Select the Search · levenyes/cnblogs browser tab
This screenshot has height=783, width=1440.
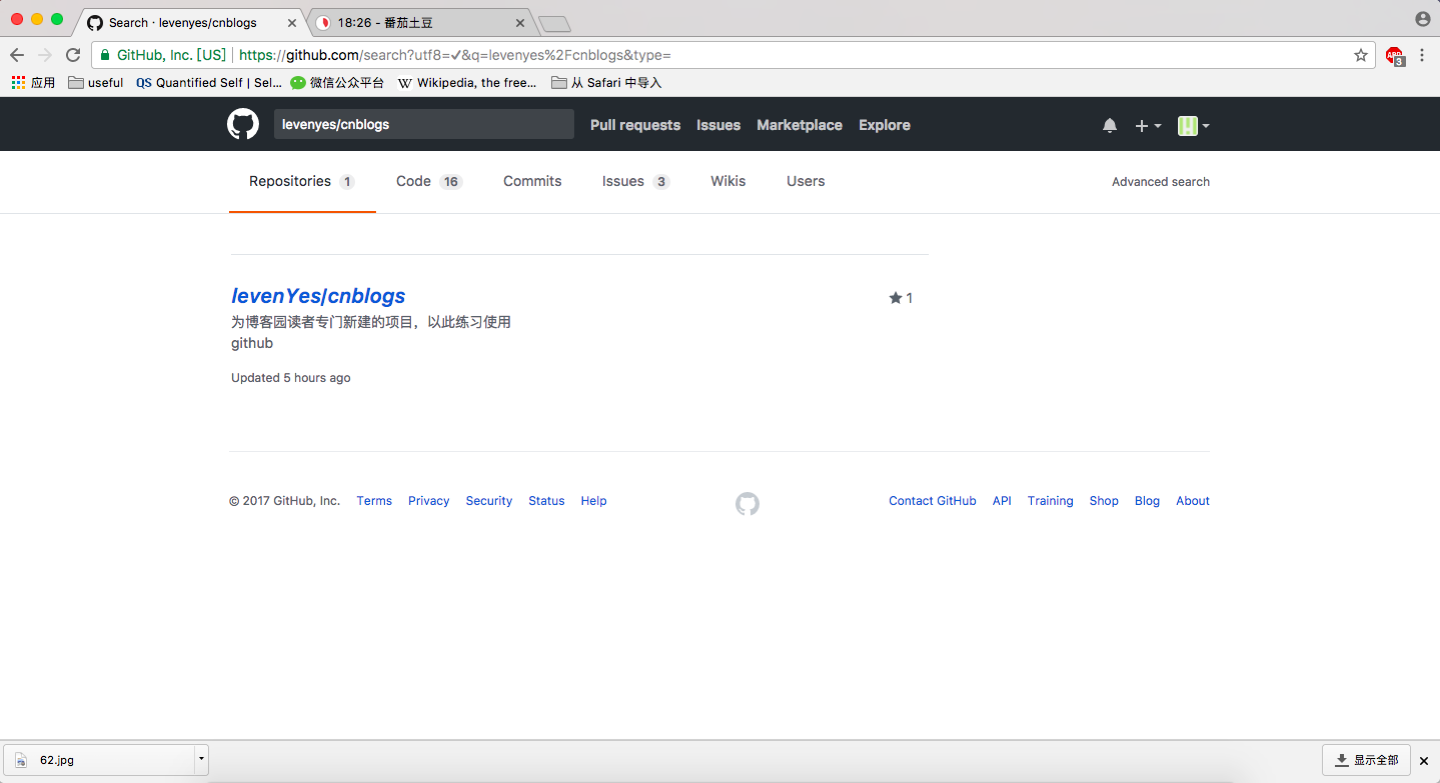click(x=191, y=22)
